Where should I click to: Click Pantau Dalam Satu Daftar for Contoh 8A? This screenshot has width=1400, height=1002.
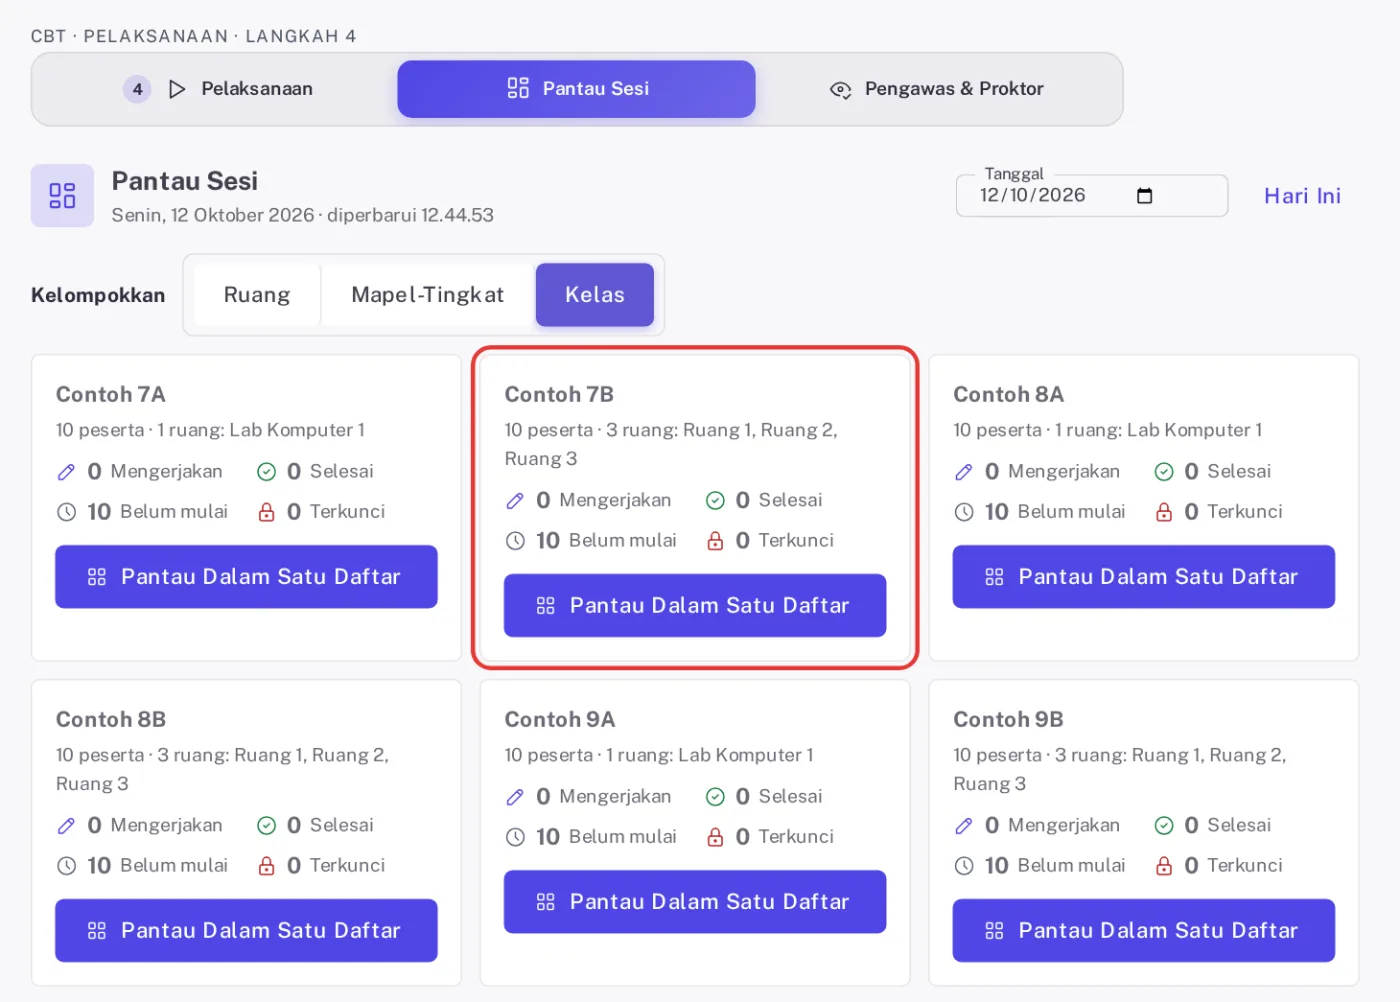click(x=1144, y=577)
